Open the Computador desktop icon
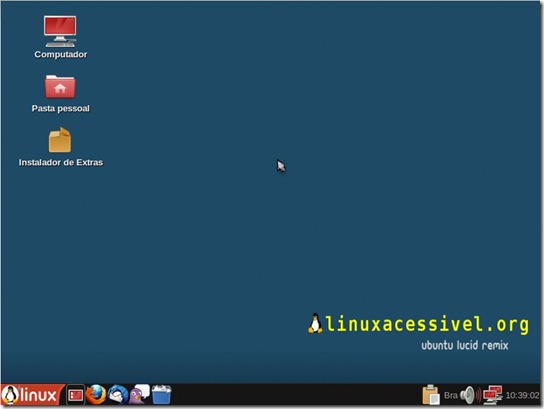This screenshot has width=544, height=409. pyautogui.click(x=60, y=31)
